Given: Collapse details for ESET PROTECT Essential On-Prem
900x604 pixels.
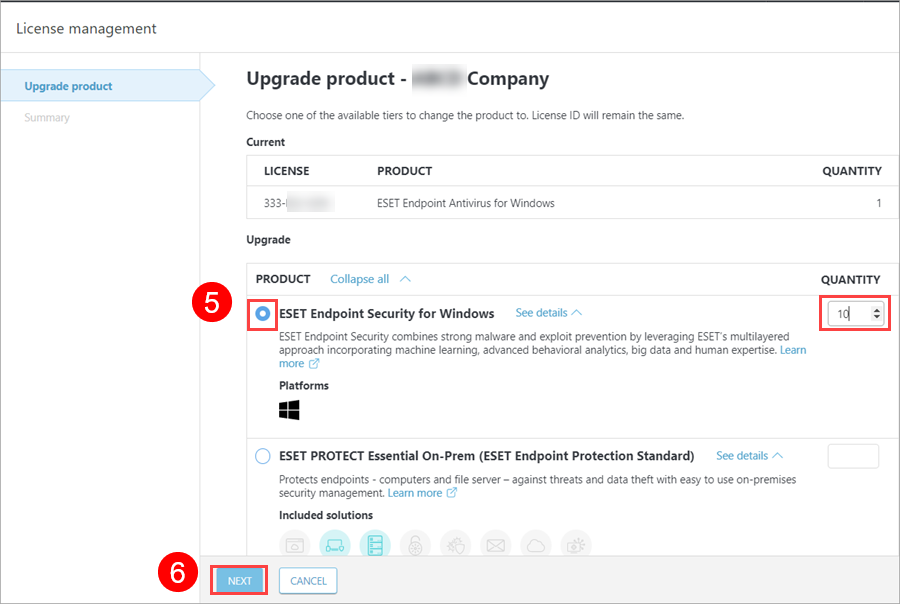Looking at the screenshot, I should [749, 456].
